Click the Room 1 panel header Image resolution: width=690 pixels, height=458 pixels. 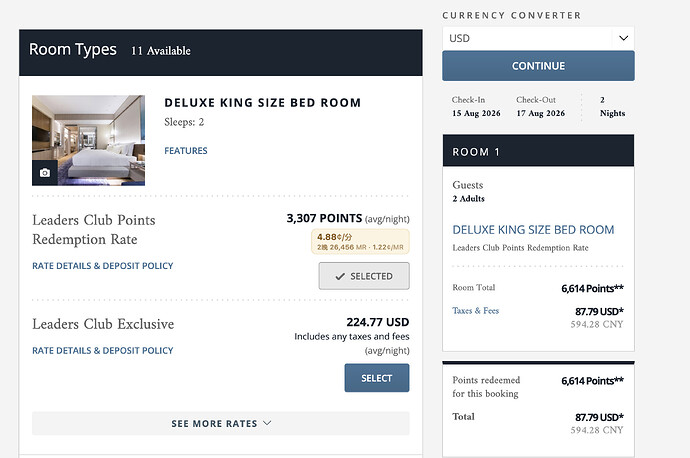538,150
